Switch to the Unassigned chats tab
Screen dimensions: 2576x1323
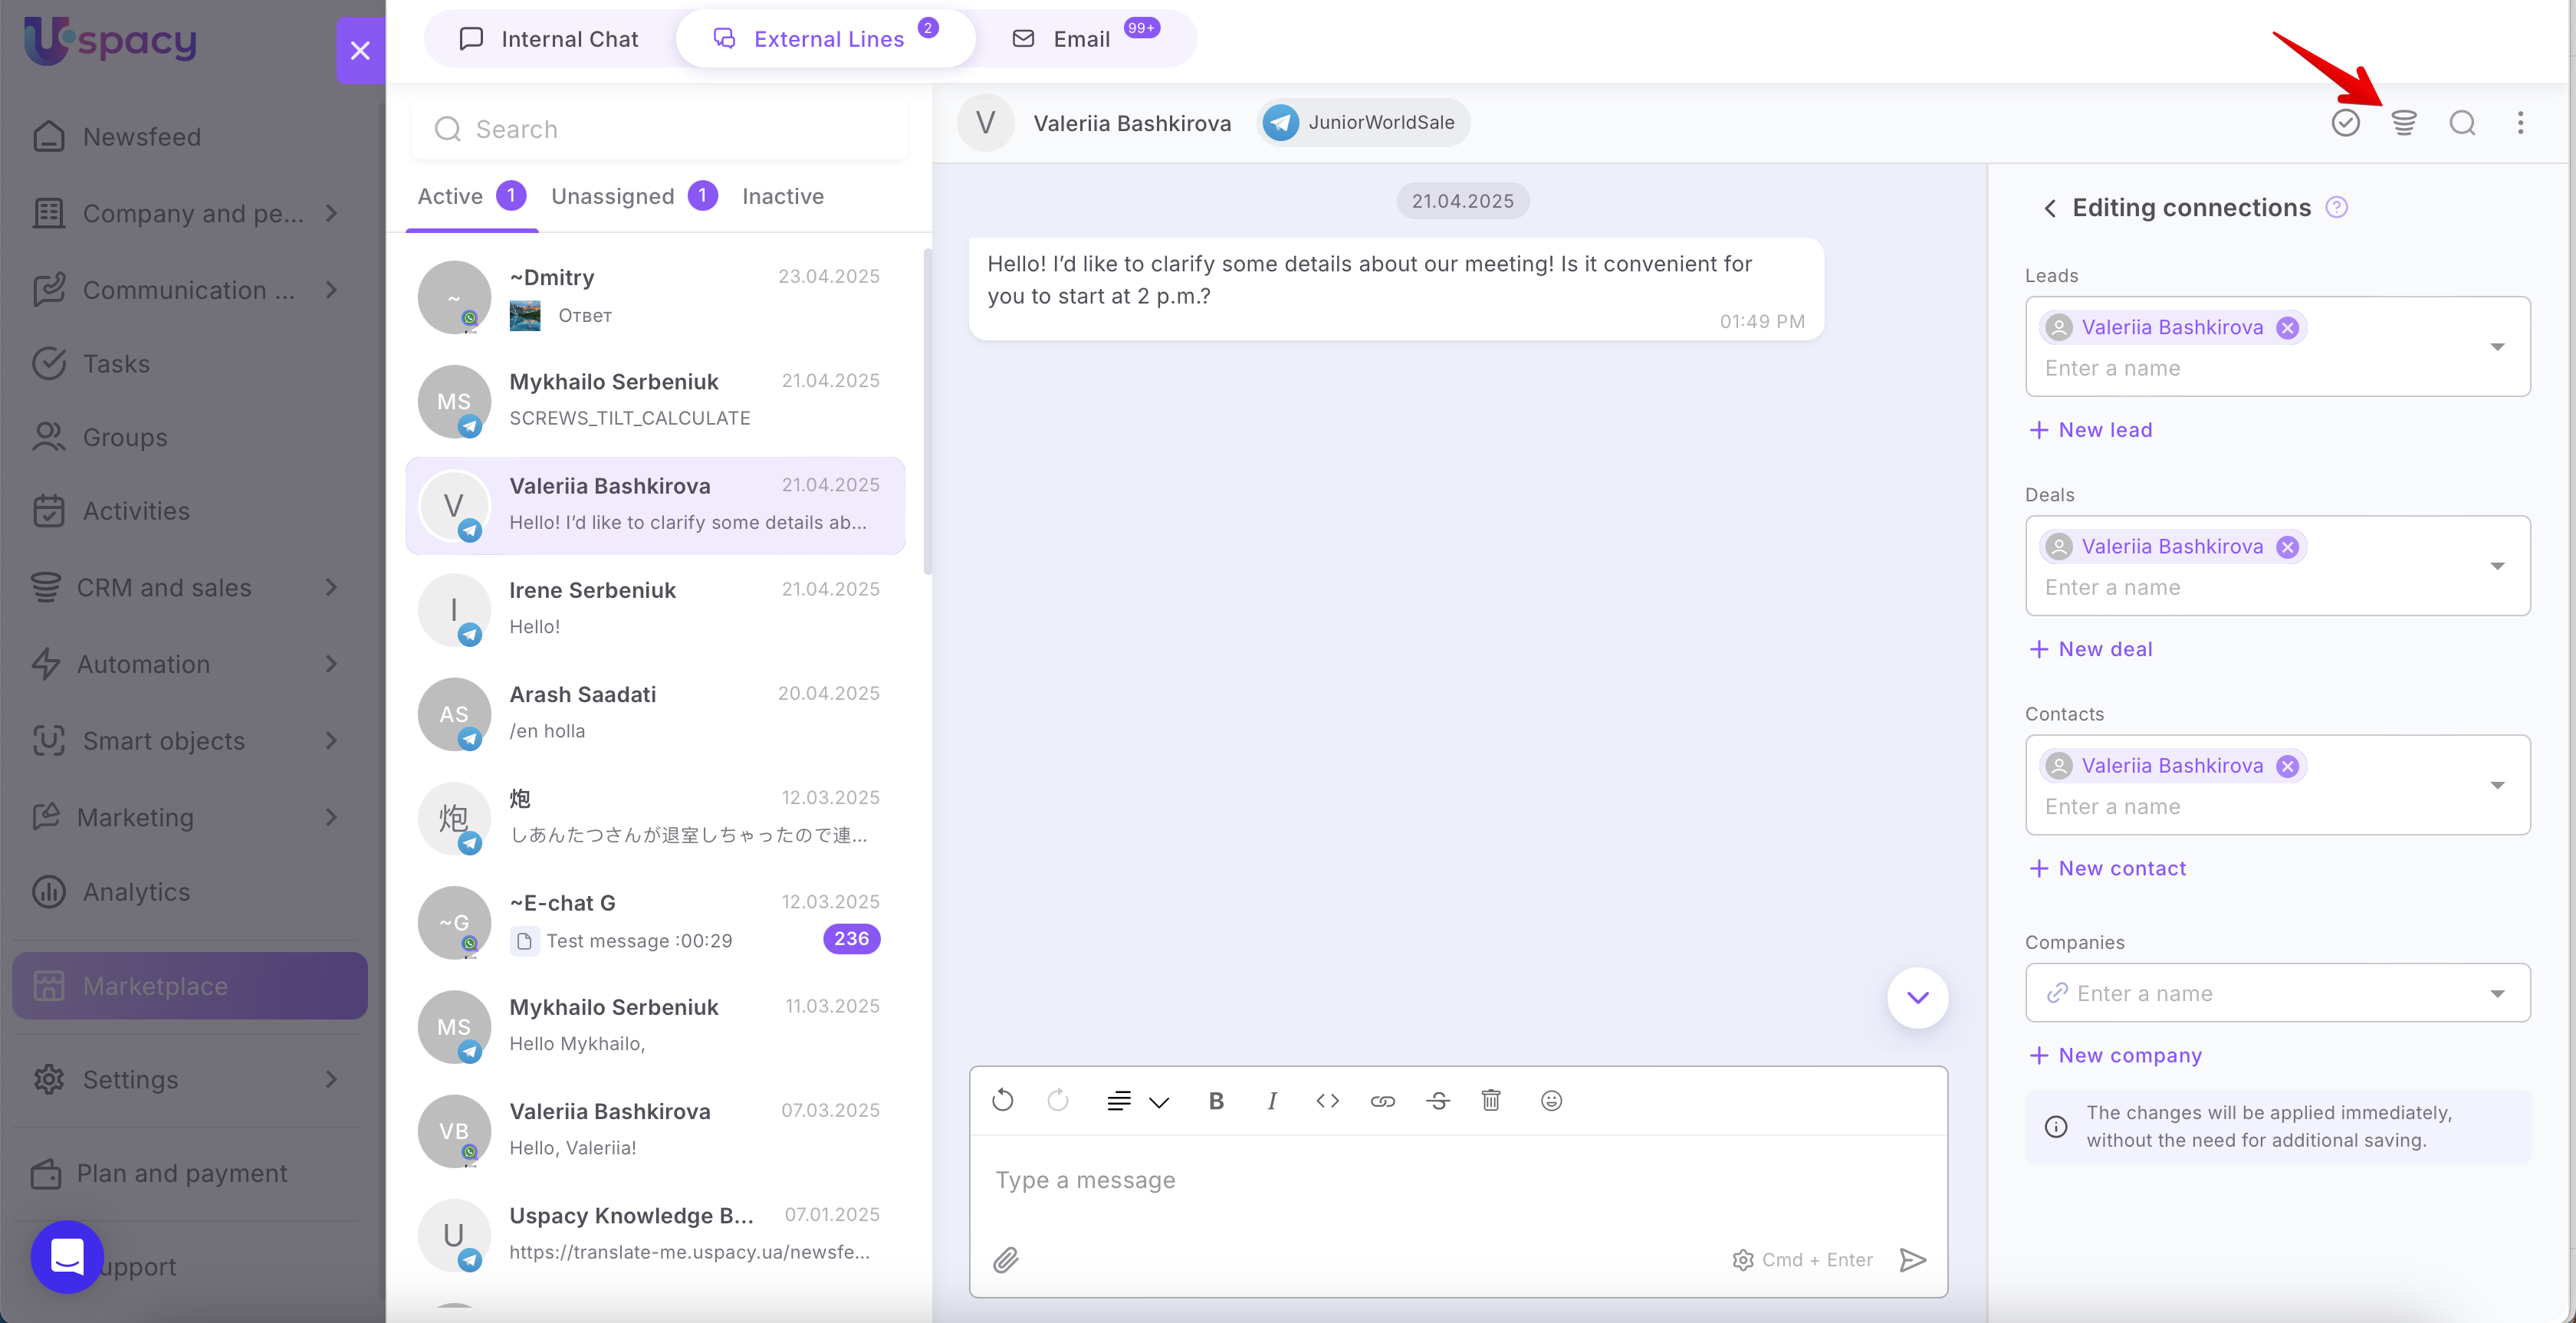[613, 197]
